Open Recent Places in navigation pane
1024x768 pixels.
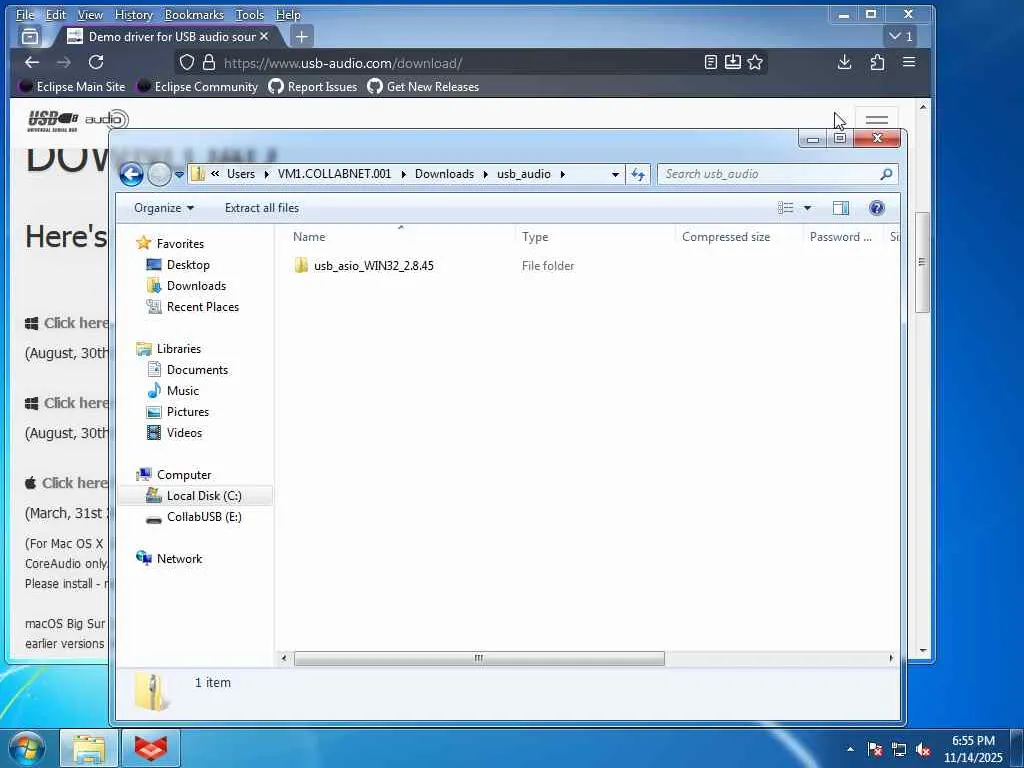pyautogui.click(x=202, y=307)
